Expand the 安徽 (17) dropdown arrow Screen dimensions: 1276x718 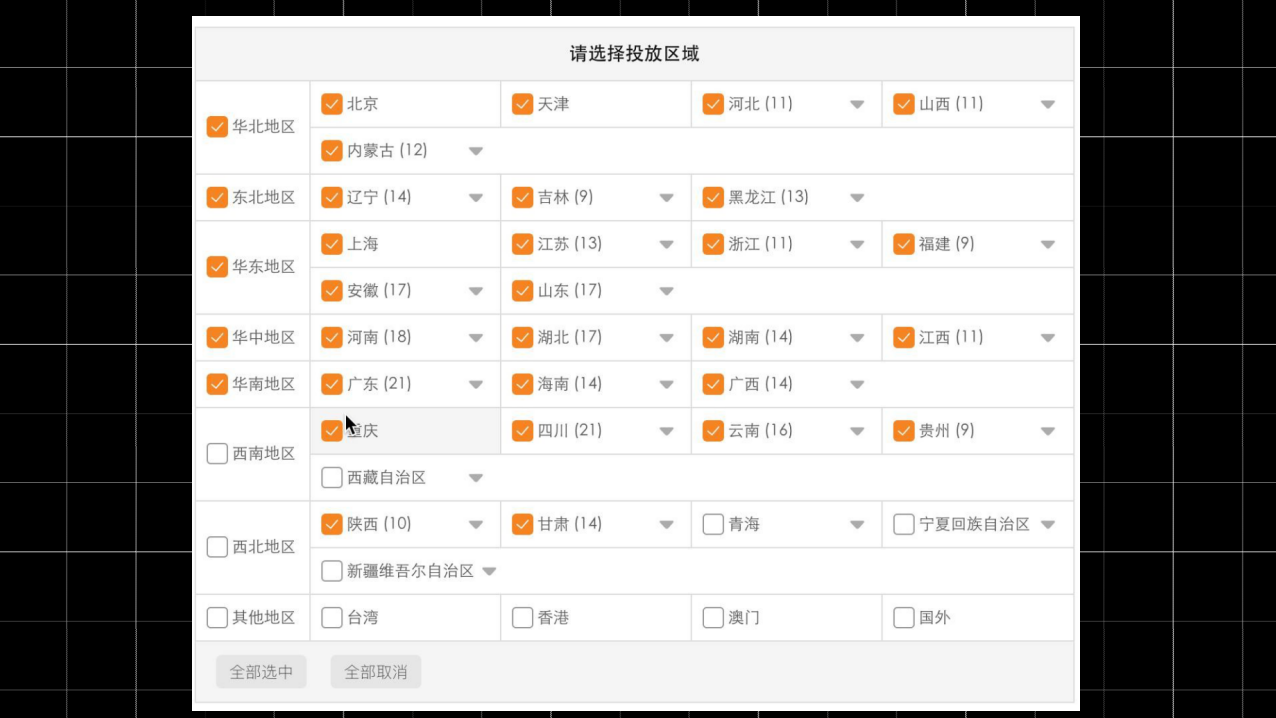click(x=476, y=292)
